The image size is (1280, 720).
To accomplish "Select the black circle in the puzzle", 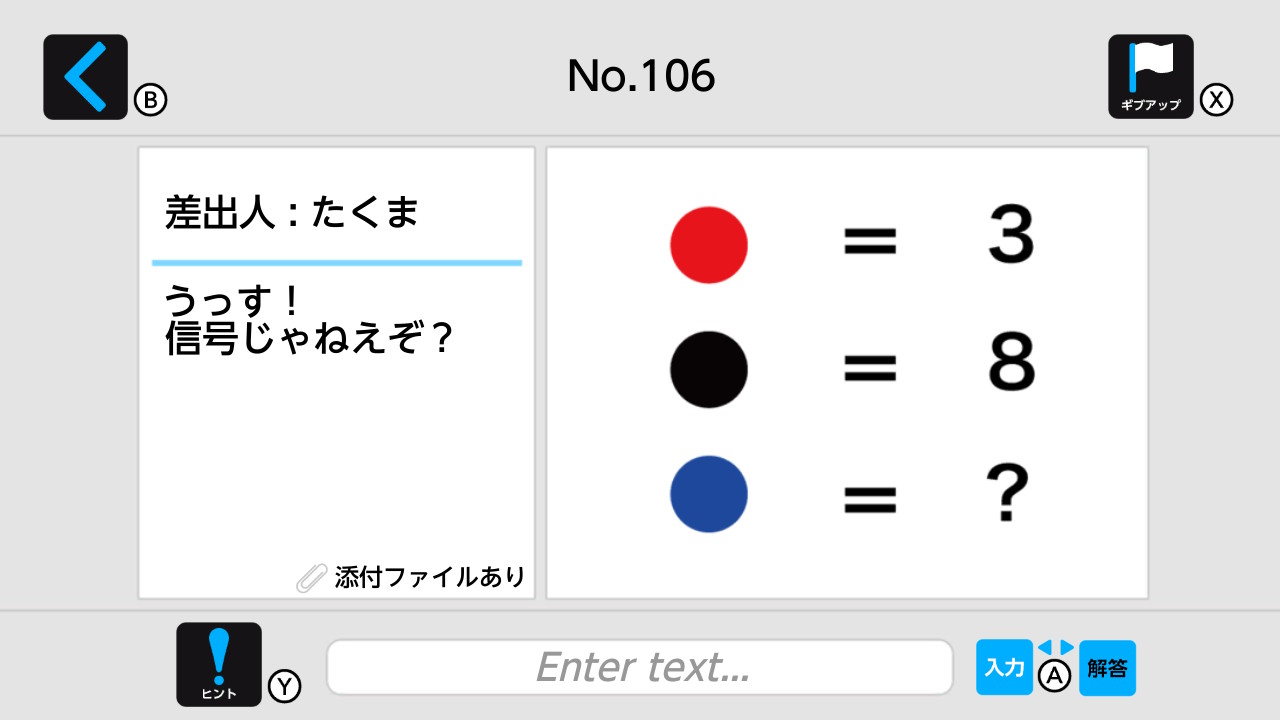I will pyautogui.click(x=708, y=368).
